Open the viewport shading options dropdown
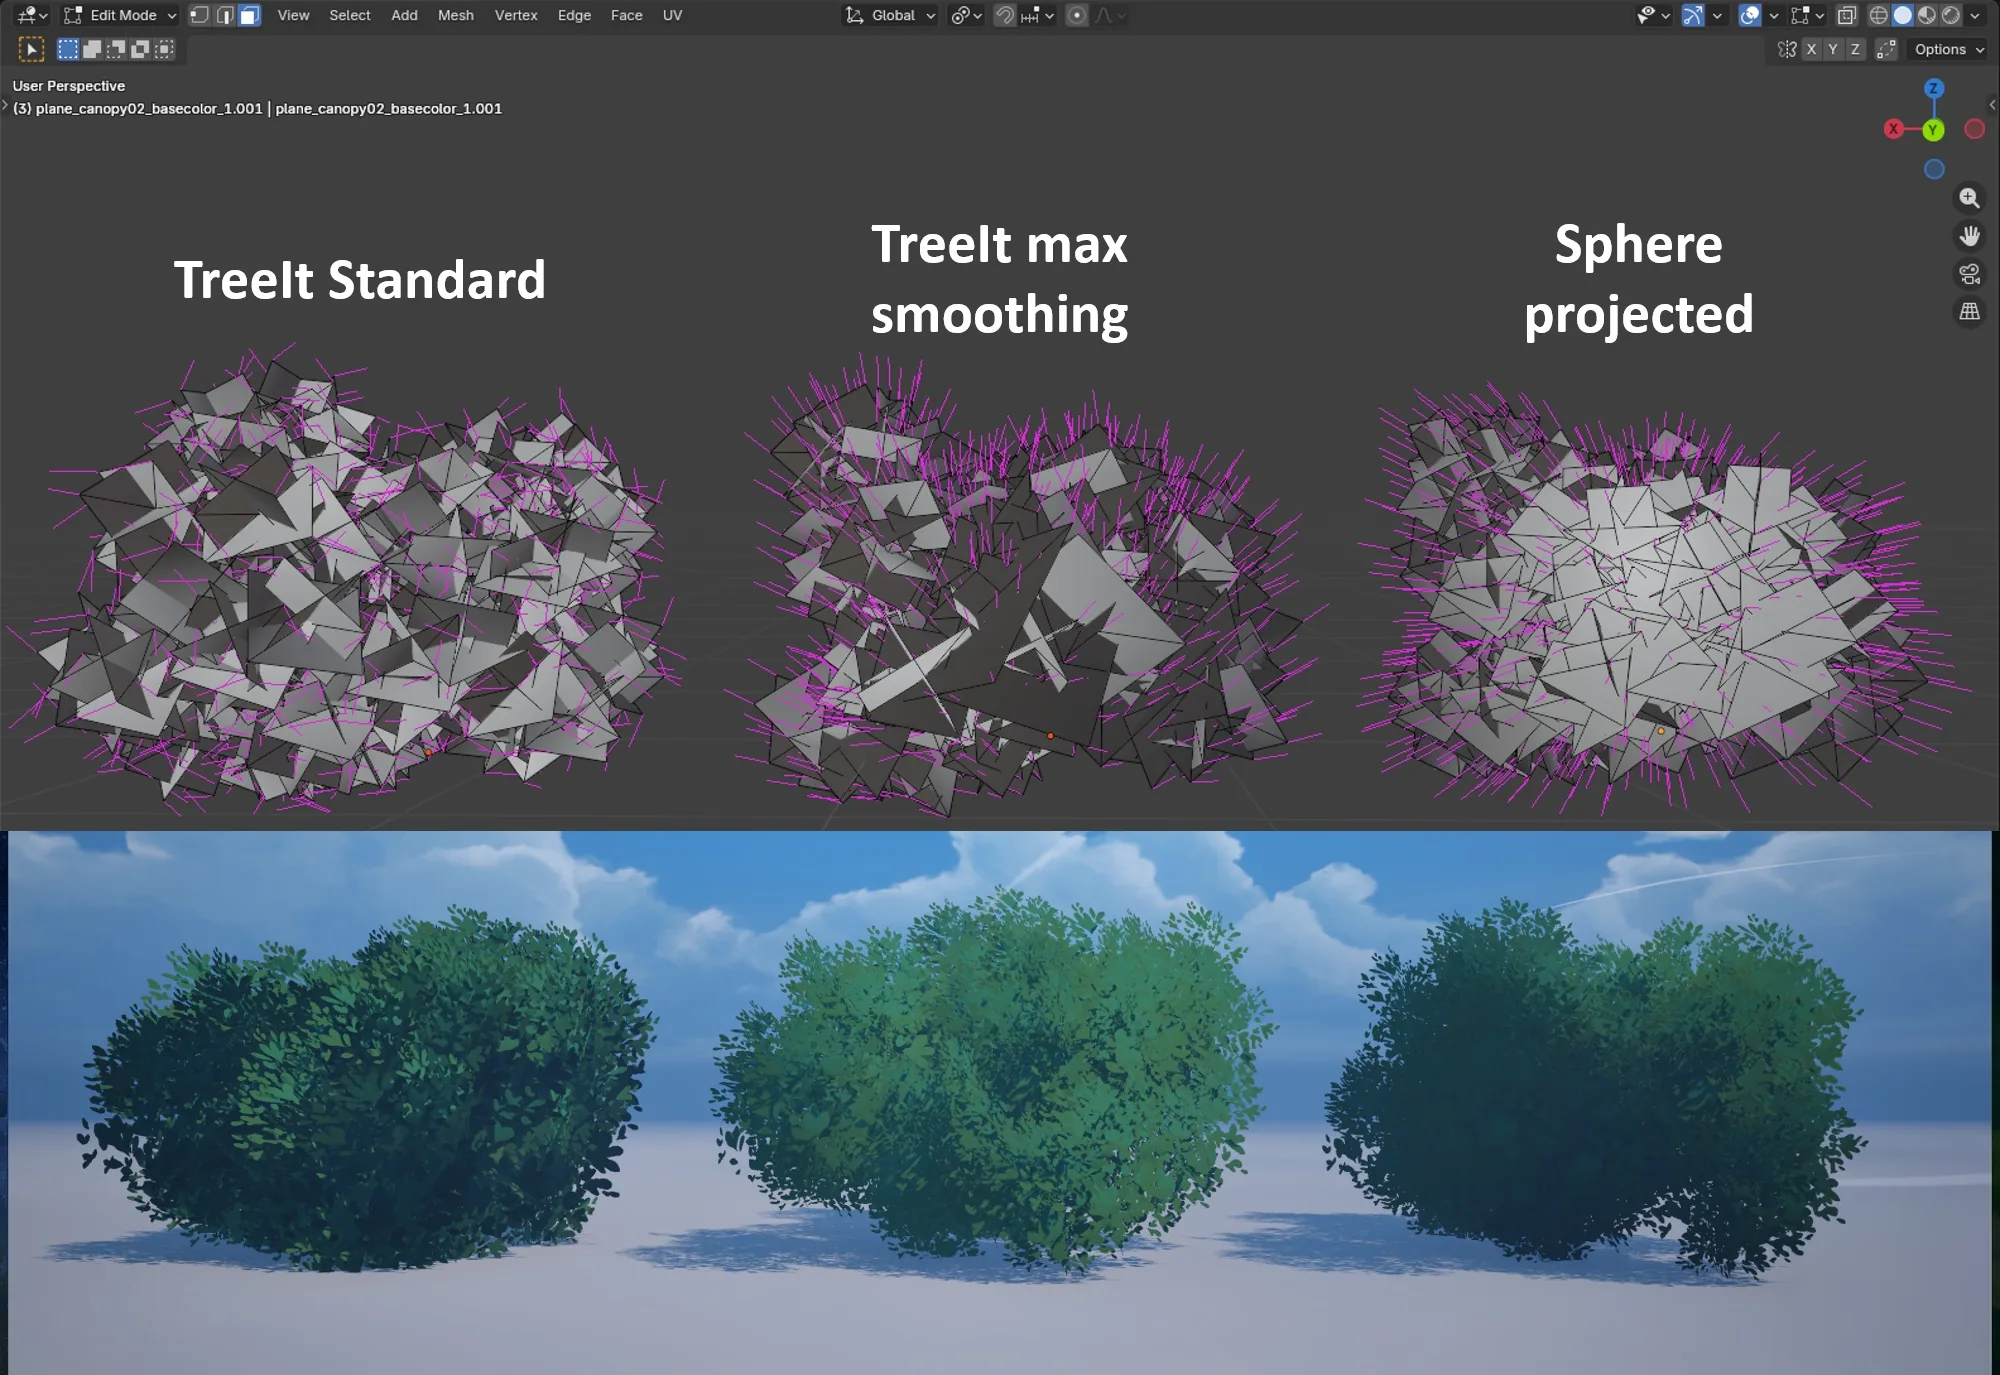The image size is (2000, 1375). (x=1975, y=15)
